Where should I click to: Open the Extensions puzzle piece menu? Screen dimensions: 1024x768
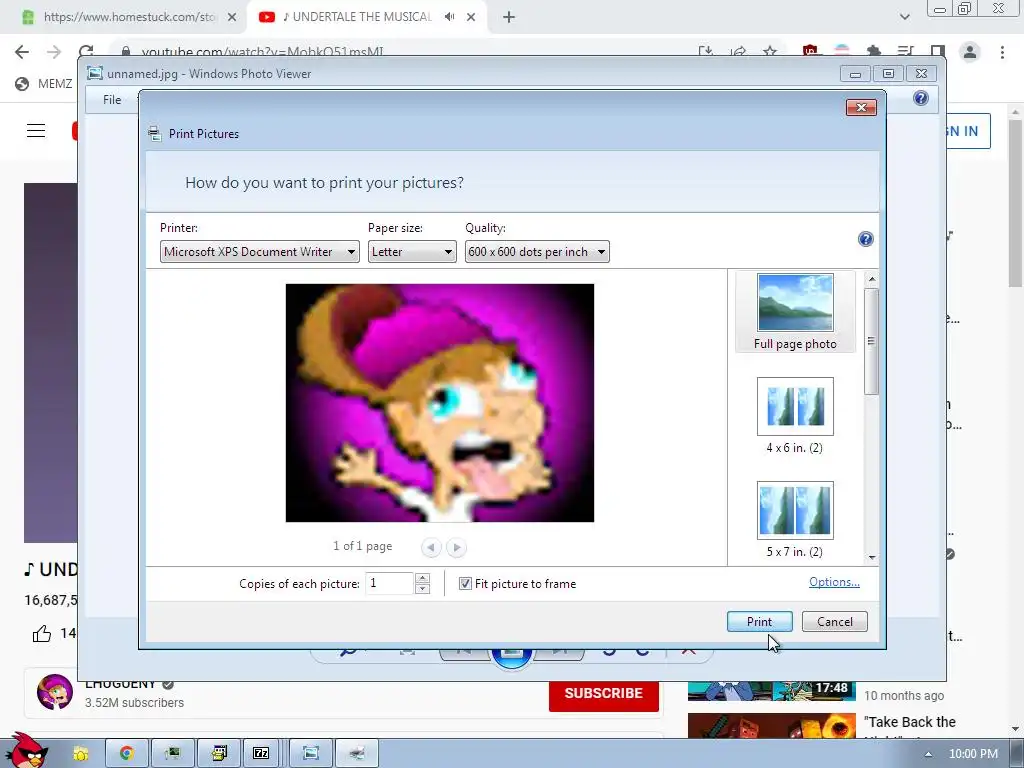point(874,50)
